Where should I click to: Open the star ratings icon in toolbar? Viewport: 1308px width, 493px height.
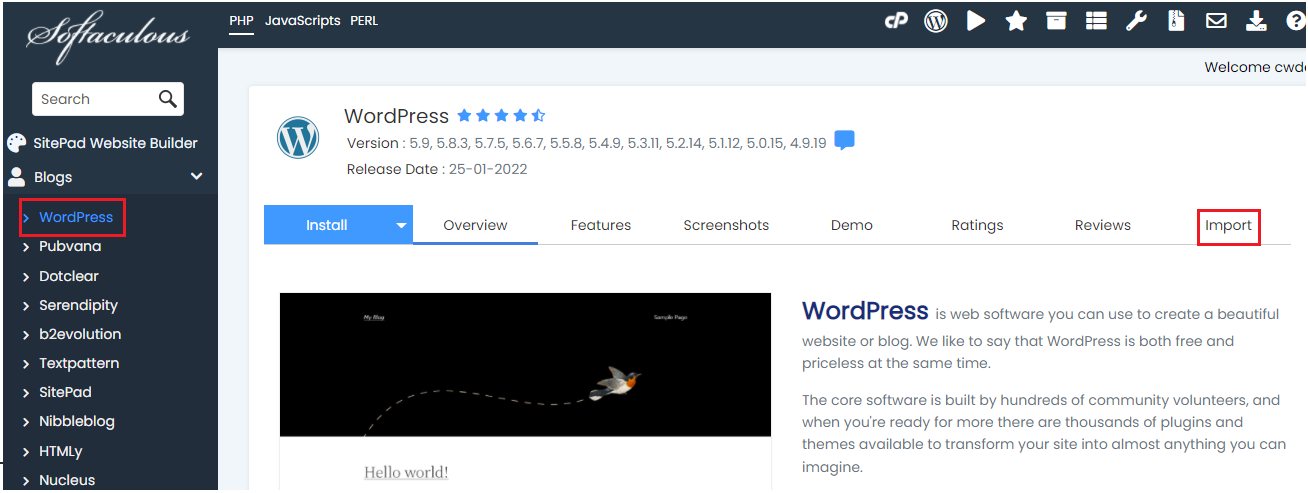[1016, 21]
